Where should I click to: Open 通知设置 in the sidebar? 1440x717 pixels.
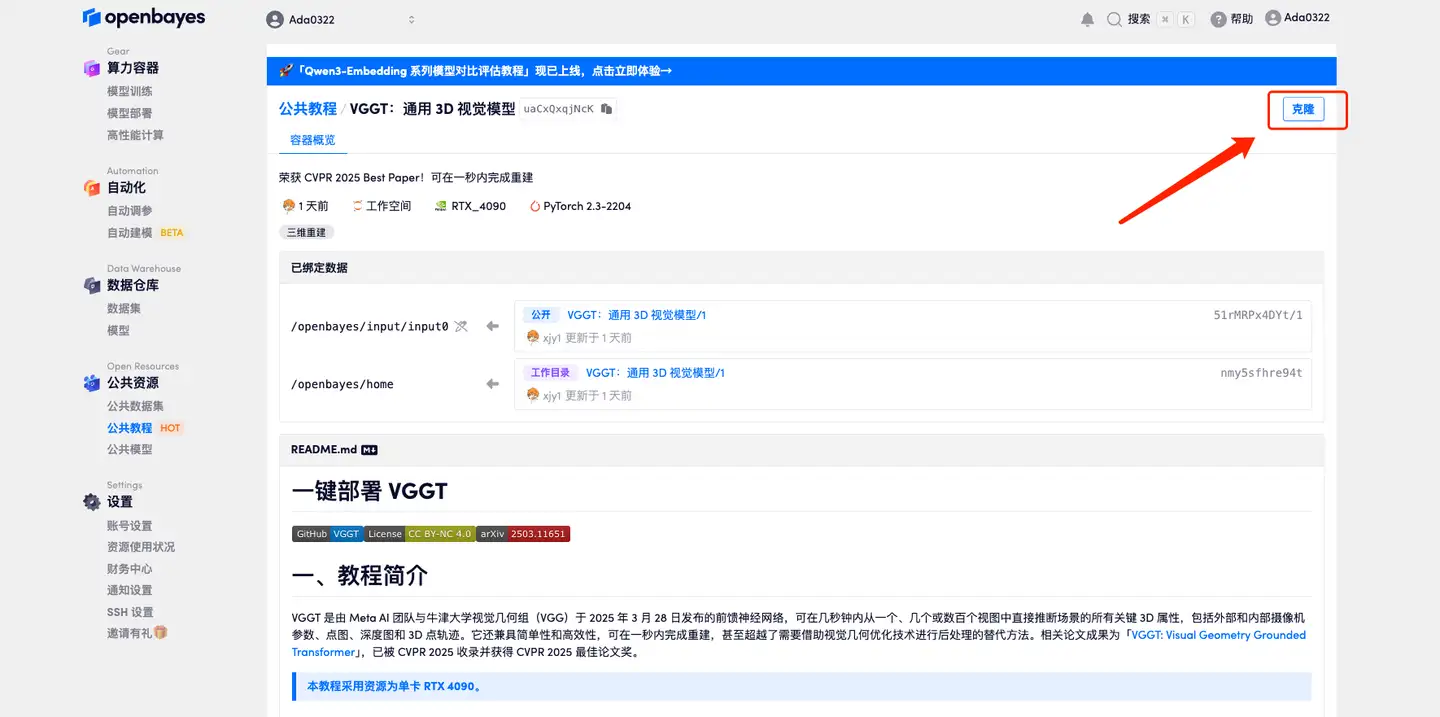click(130, 590)
